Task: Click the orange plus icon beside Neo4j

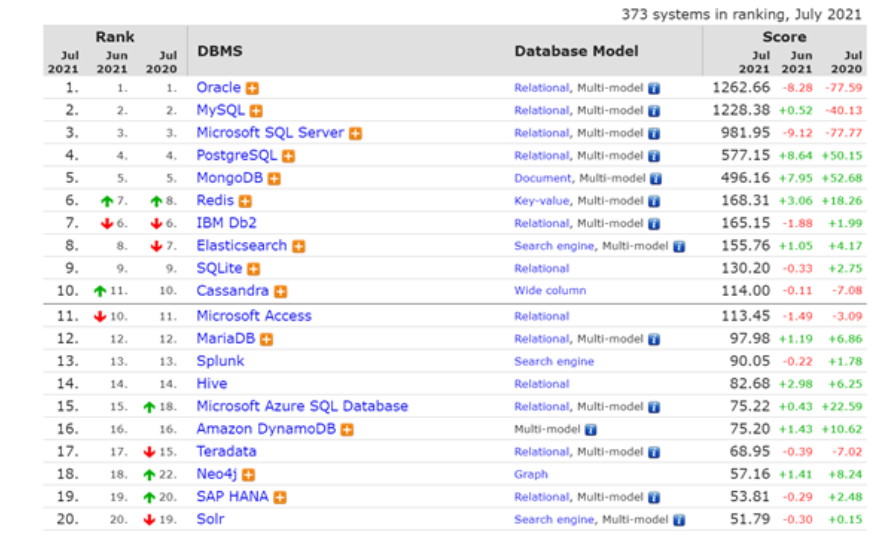Action: pyautogui.click(x=248, y=475)
